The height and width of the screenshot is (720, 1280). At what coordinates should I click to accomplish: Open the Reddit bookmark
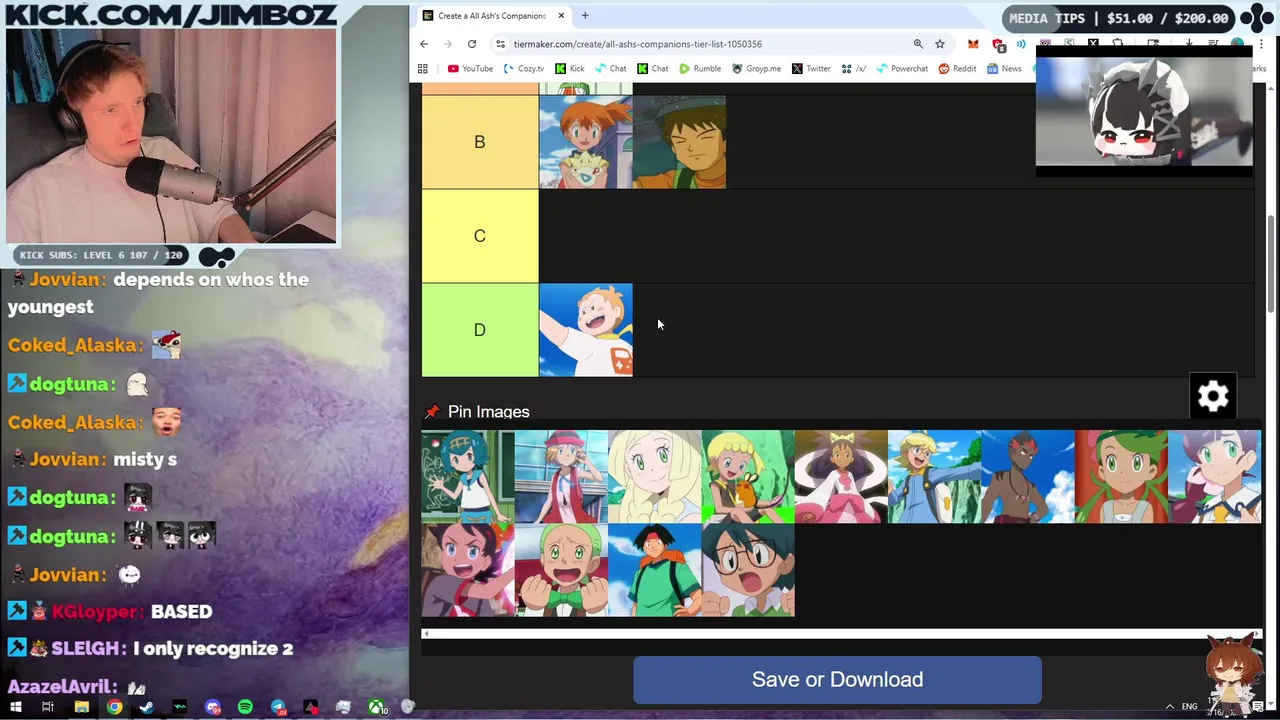coord(957,69)
